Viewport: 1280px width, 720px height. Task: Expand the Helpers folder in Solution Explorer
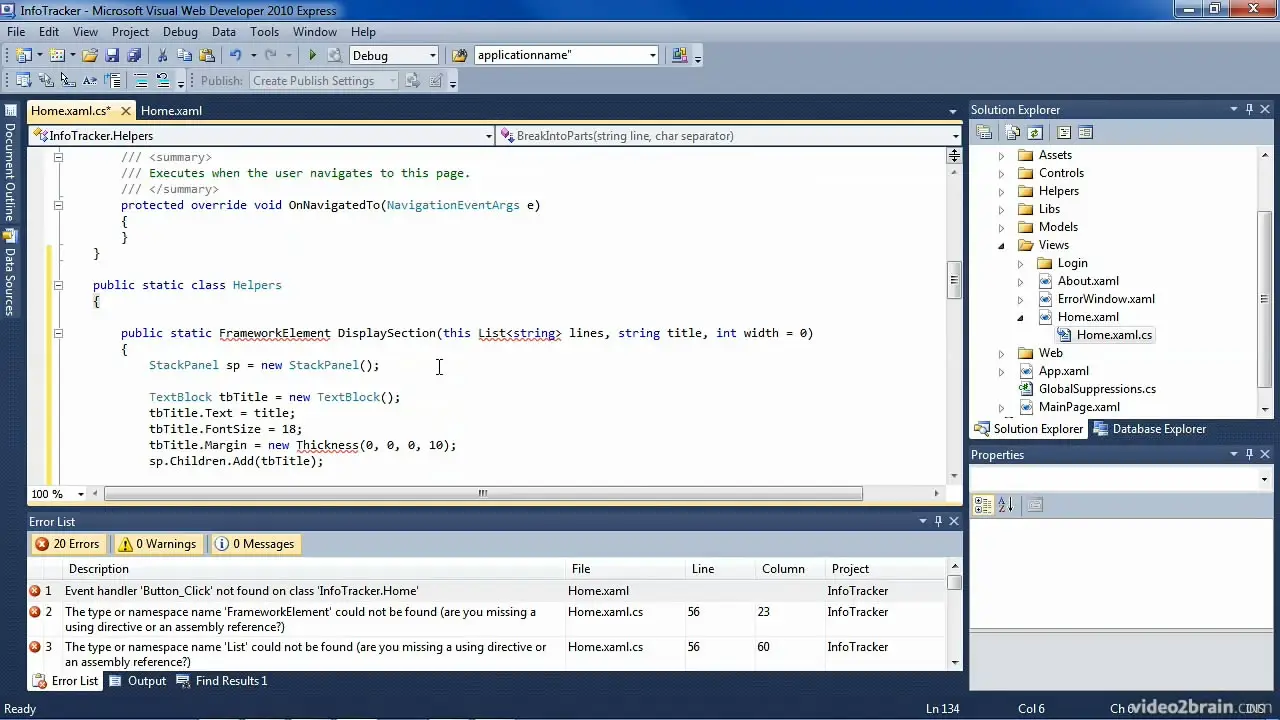point(1002,191)
